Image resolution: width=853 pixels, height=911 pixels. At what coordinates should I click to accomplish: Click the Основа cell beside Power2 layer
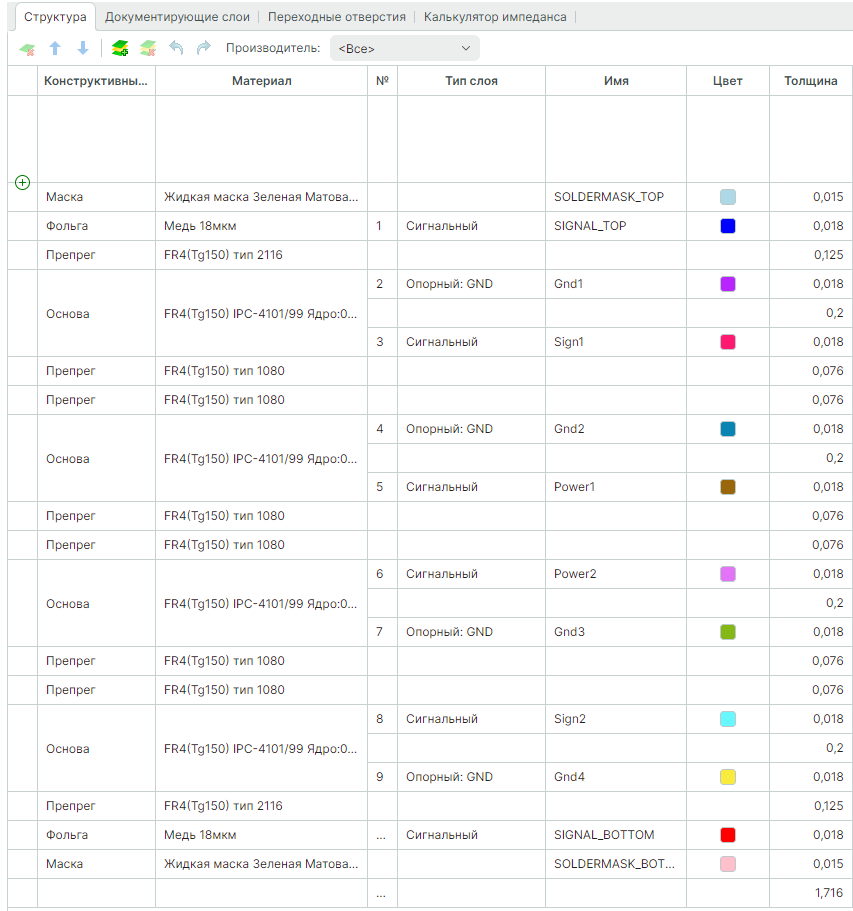coord(96,603)
